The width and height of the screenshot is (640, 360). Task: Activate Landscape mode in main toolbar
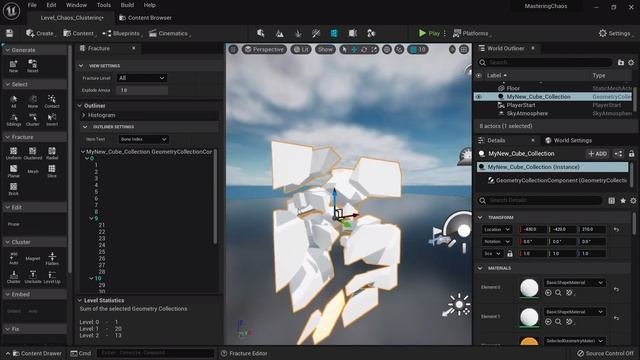(x=280, y=33)
